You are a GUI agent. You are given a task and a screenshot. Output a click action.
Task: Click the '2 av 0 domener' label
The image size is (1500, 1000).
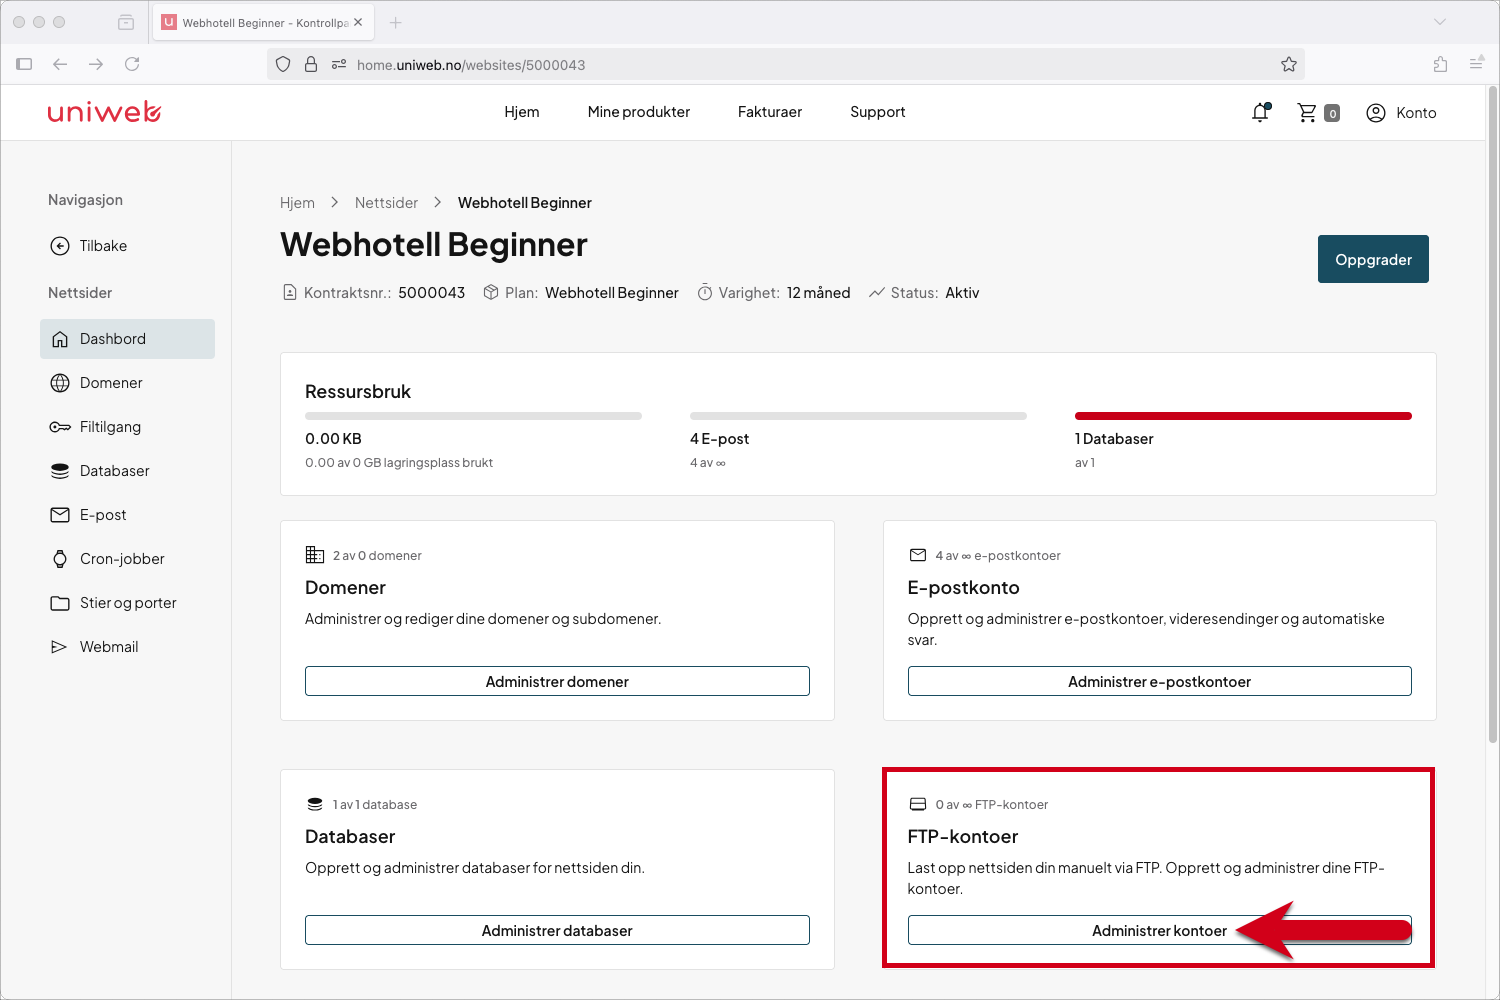(x=377, y=555)
